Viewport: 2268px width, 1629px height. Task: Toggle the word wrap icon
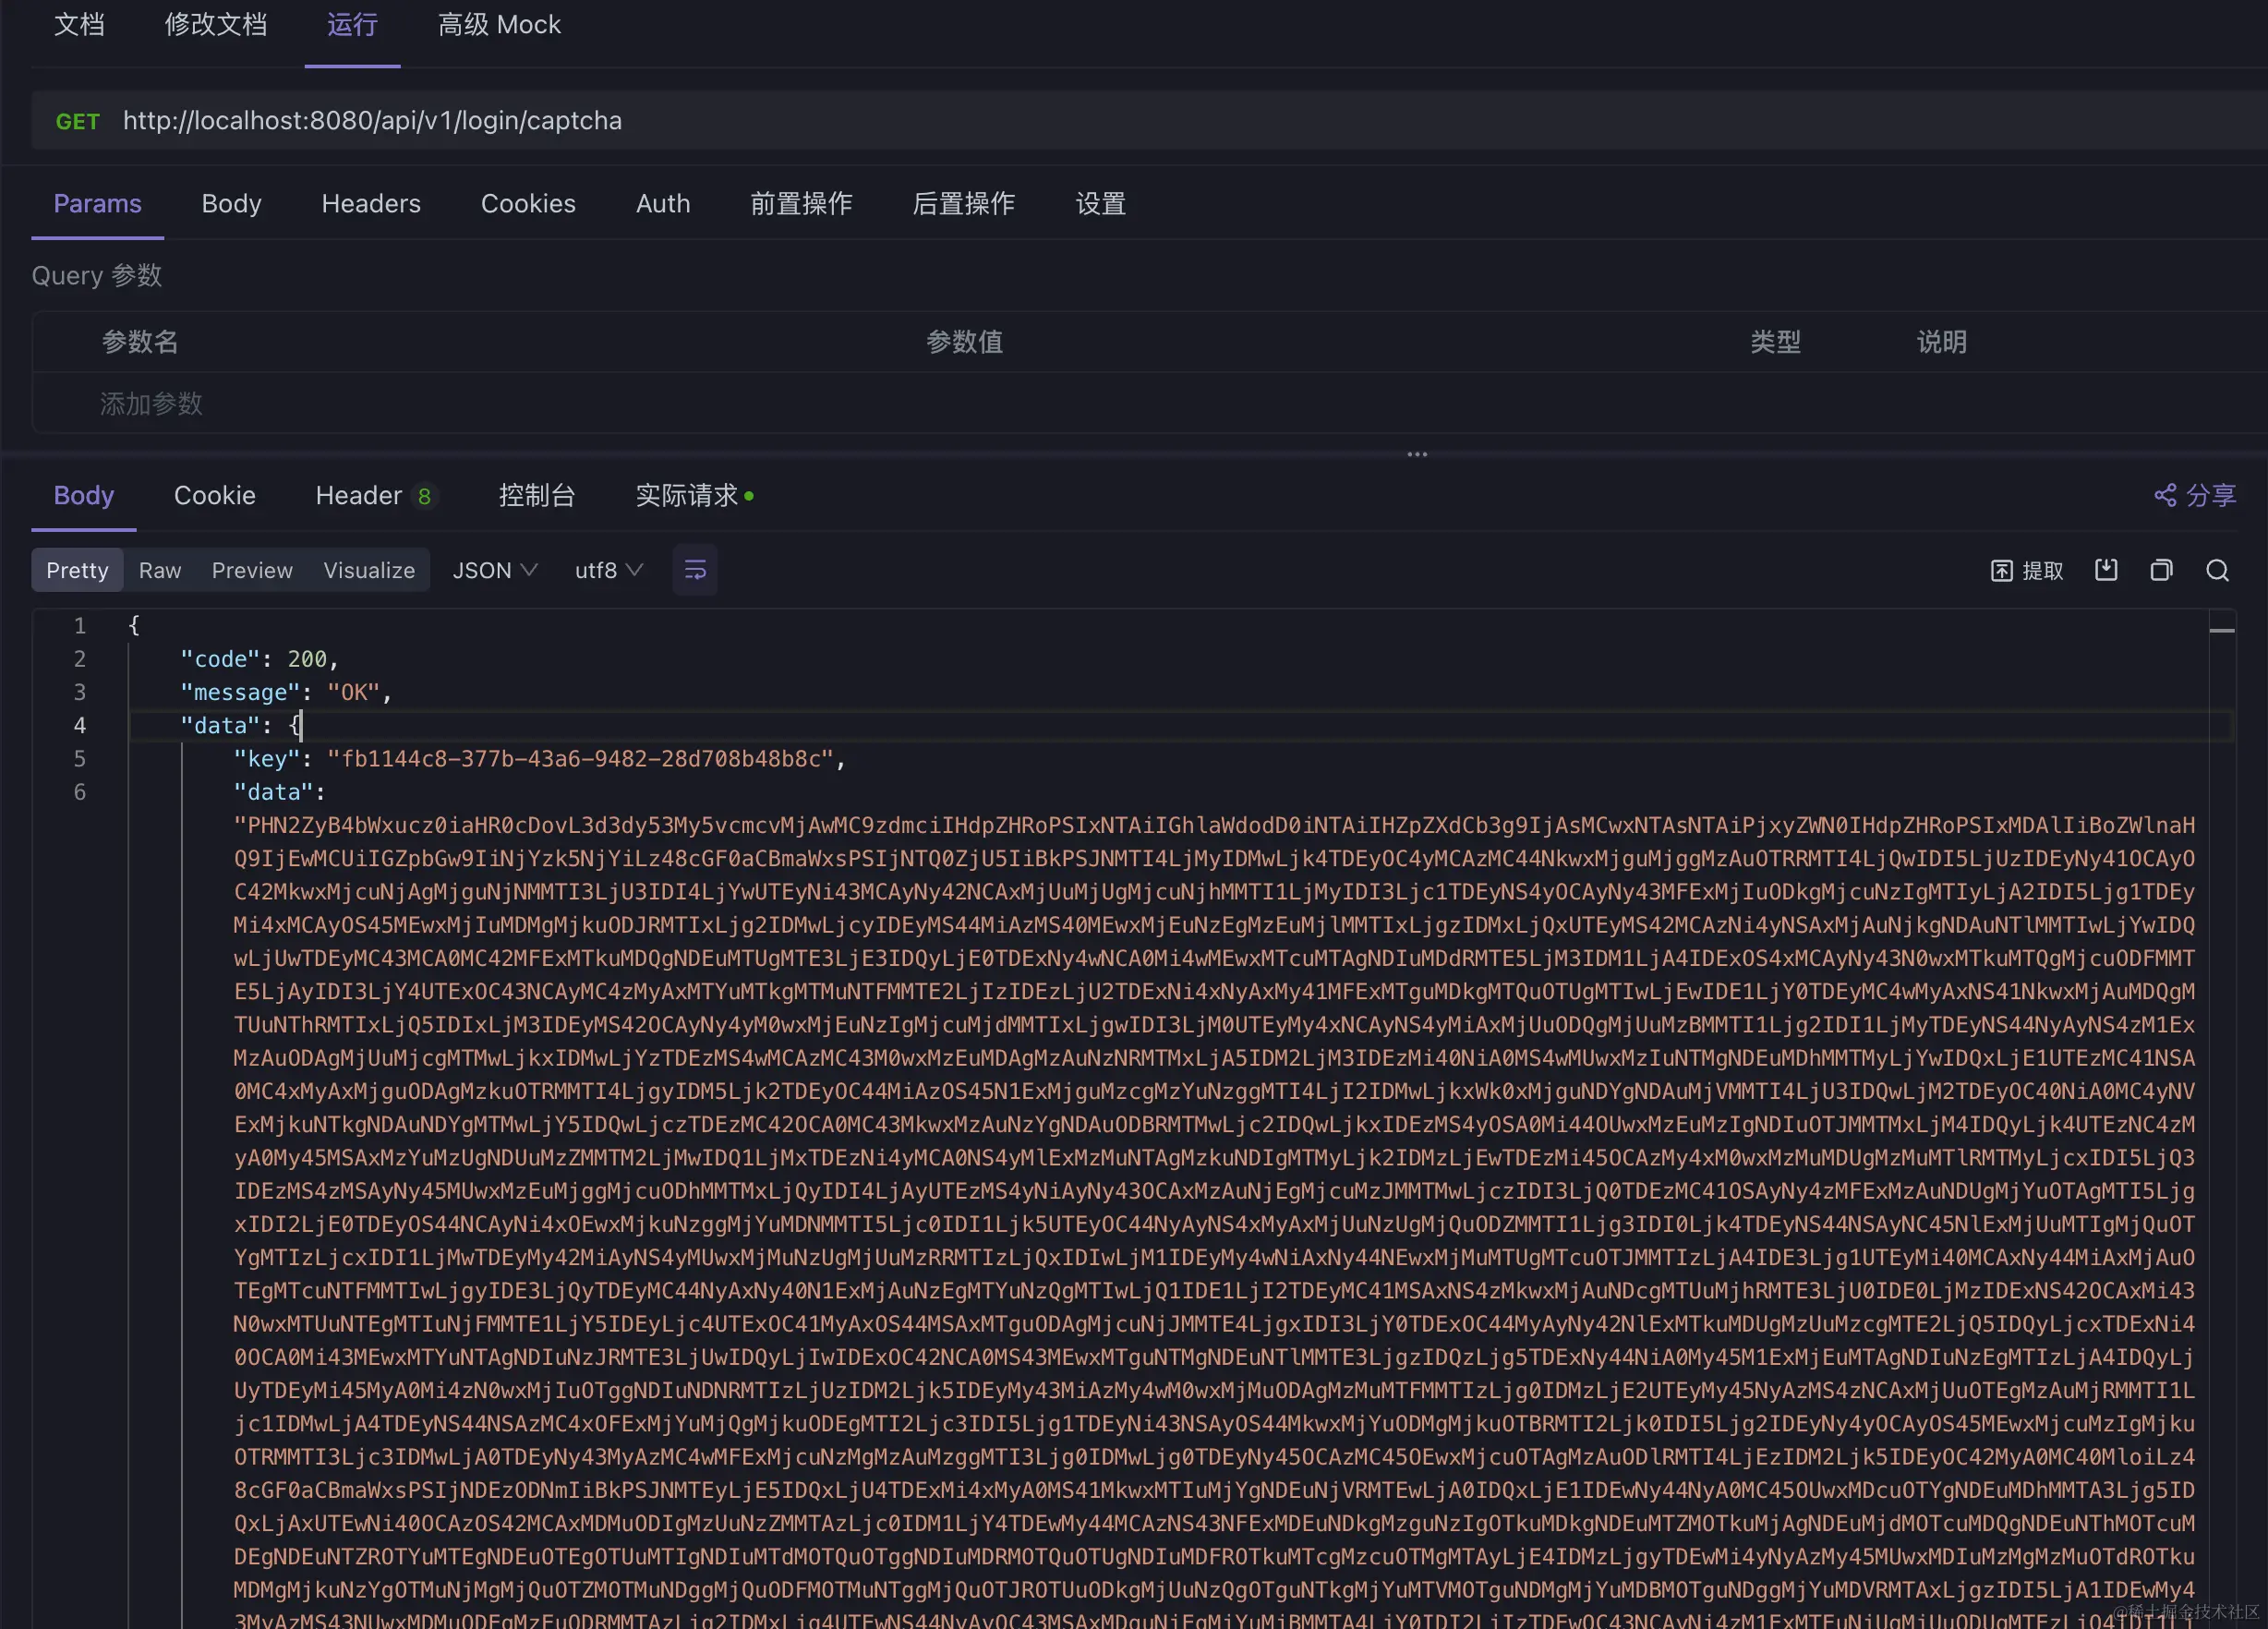[695, 570]
